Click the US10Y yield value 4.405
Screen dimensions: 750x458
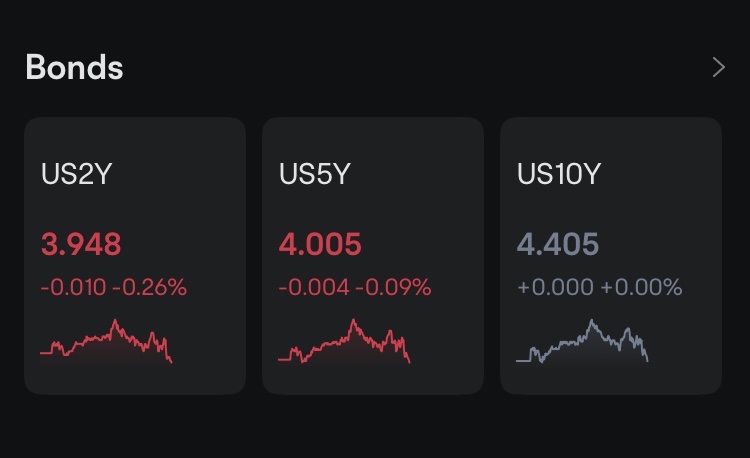coord(558,244)
